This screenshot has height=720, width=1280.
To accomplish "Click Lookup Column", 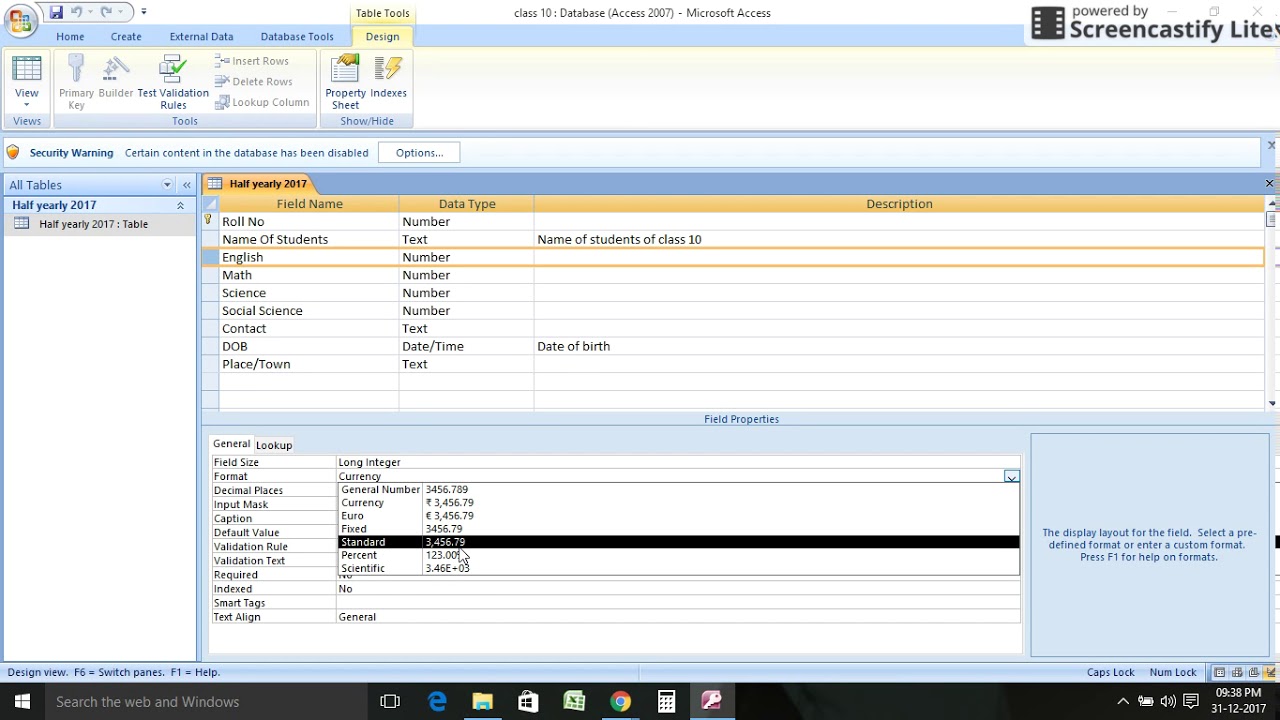I will coord(261,102).
